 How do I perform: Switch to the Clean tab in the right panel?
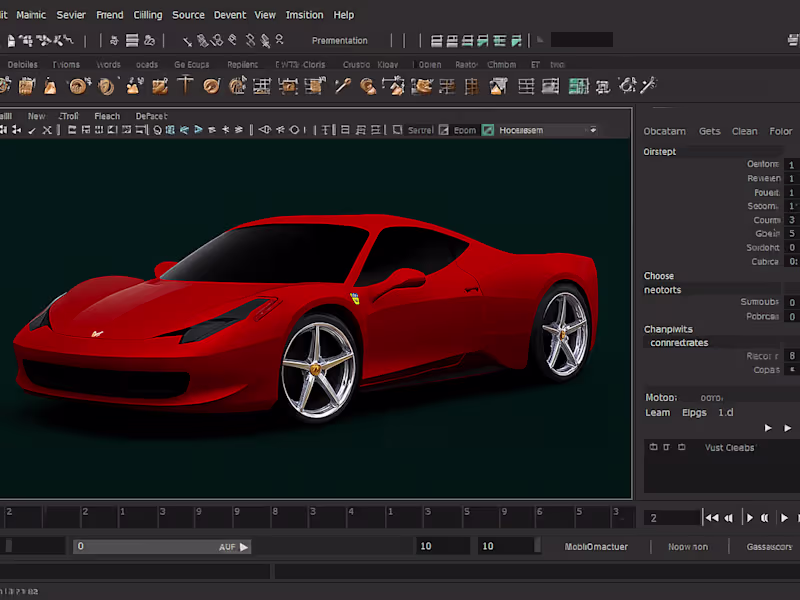tap(745, 130)
